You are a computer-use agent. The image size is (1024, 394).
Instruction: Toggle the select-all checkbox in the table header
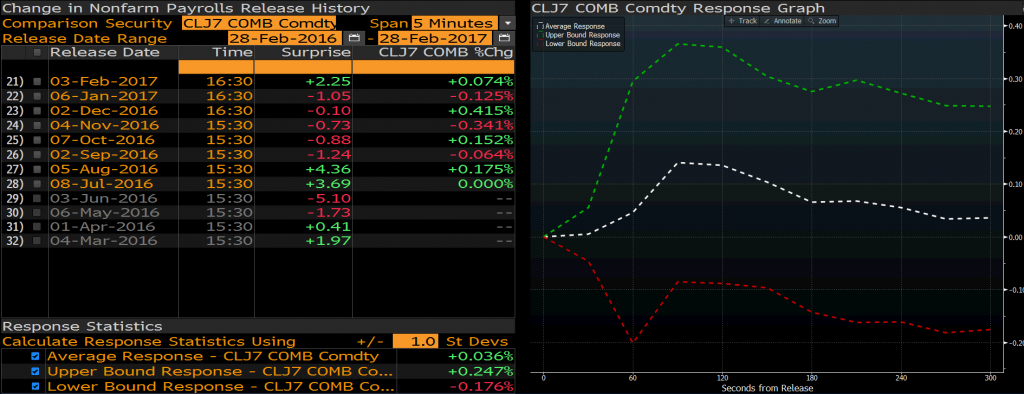point(37,52)
